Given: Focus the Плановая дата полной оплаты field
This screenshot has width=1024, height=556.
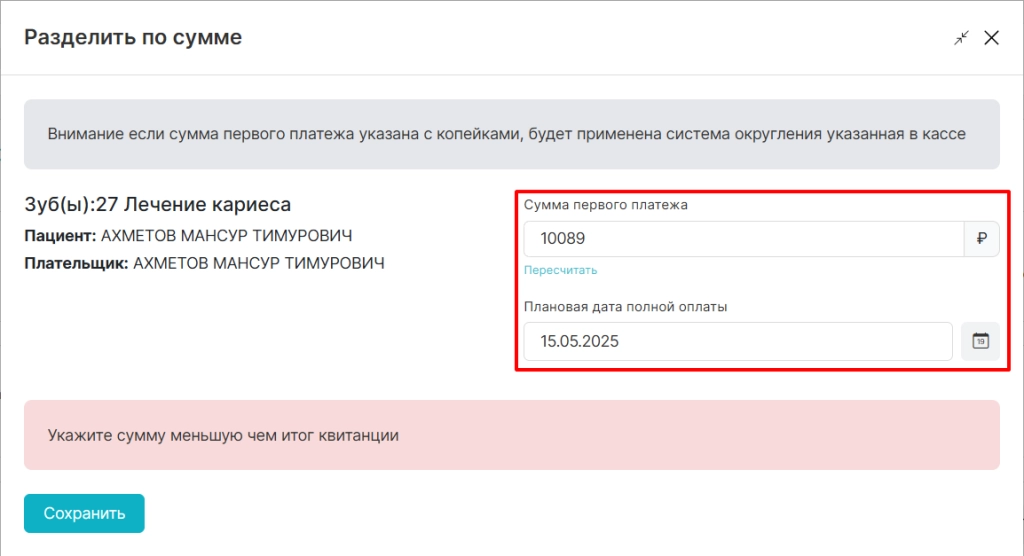Looking at the screenshot, I should click(x=738, y=341).
